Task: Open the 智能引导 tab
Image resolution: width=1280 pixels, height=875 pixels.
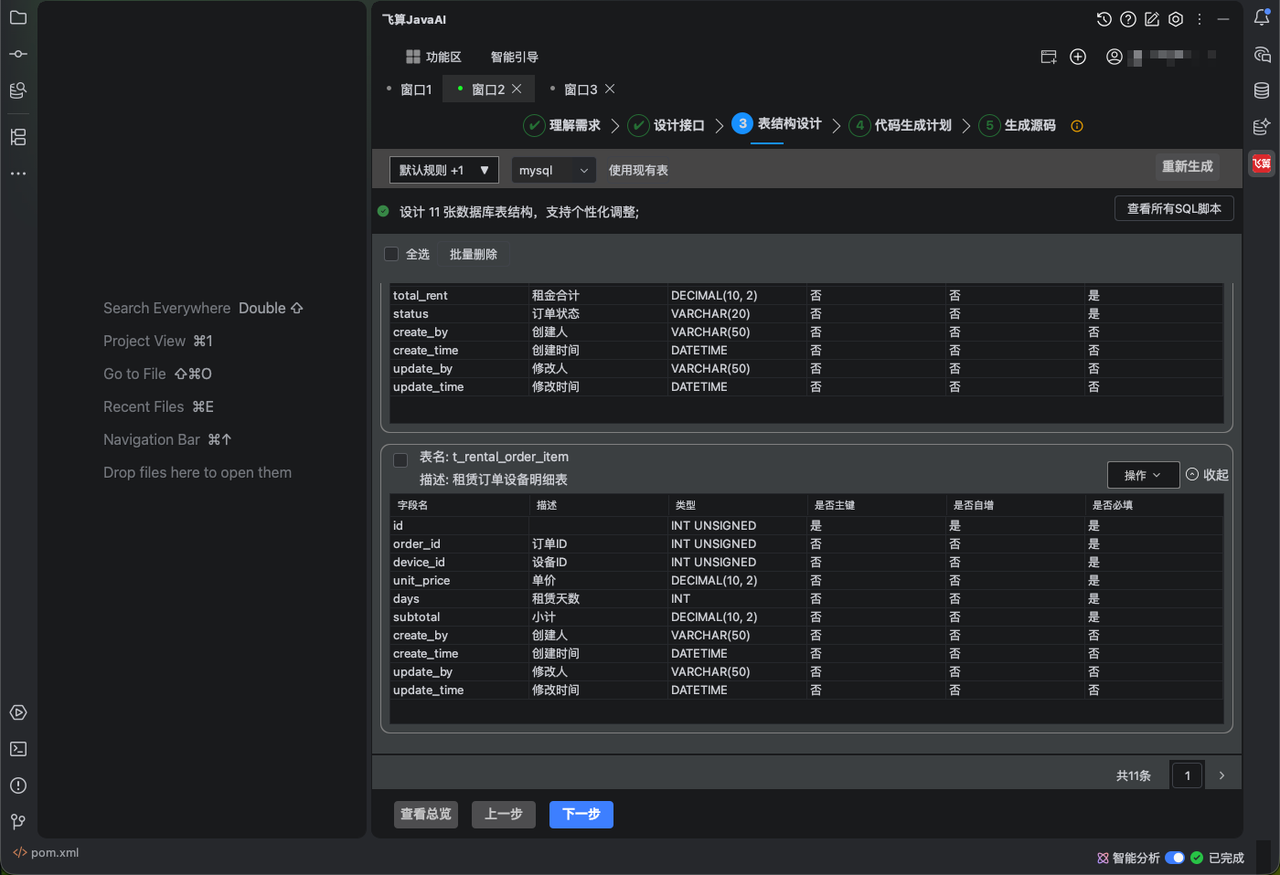Action: tap(514, 57)
